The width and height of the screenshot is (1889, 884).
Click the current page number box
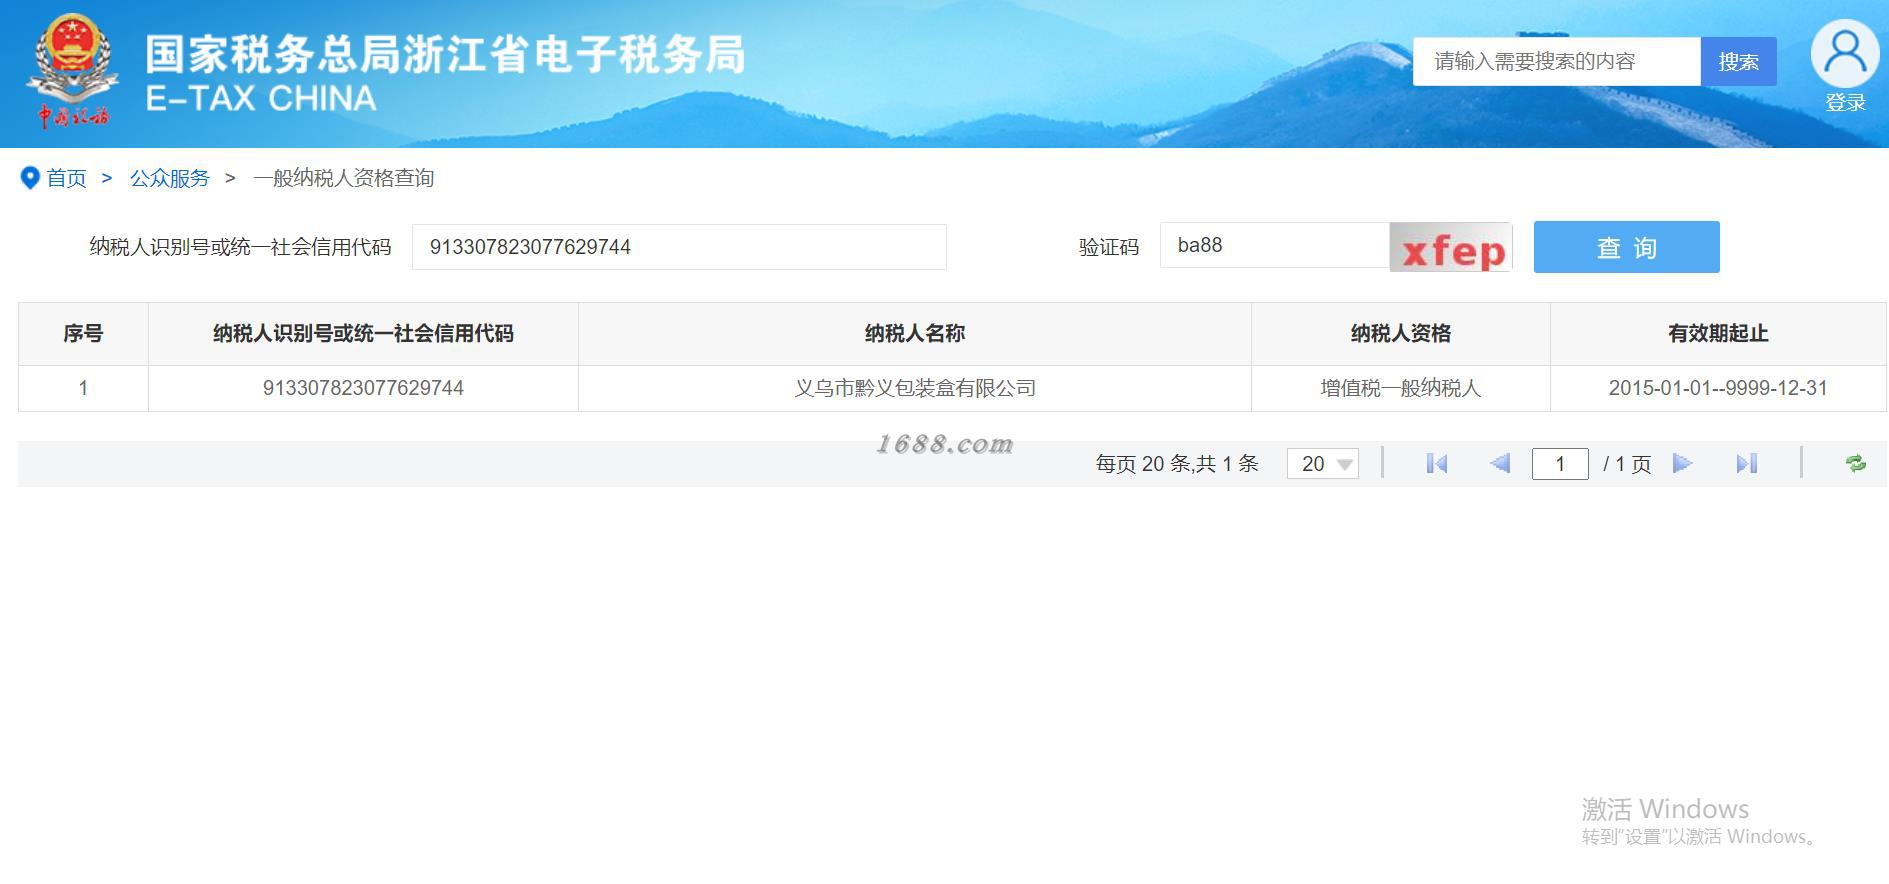(1560, 464)
